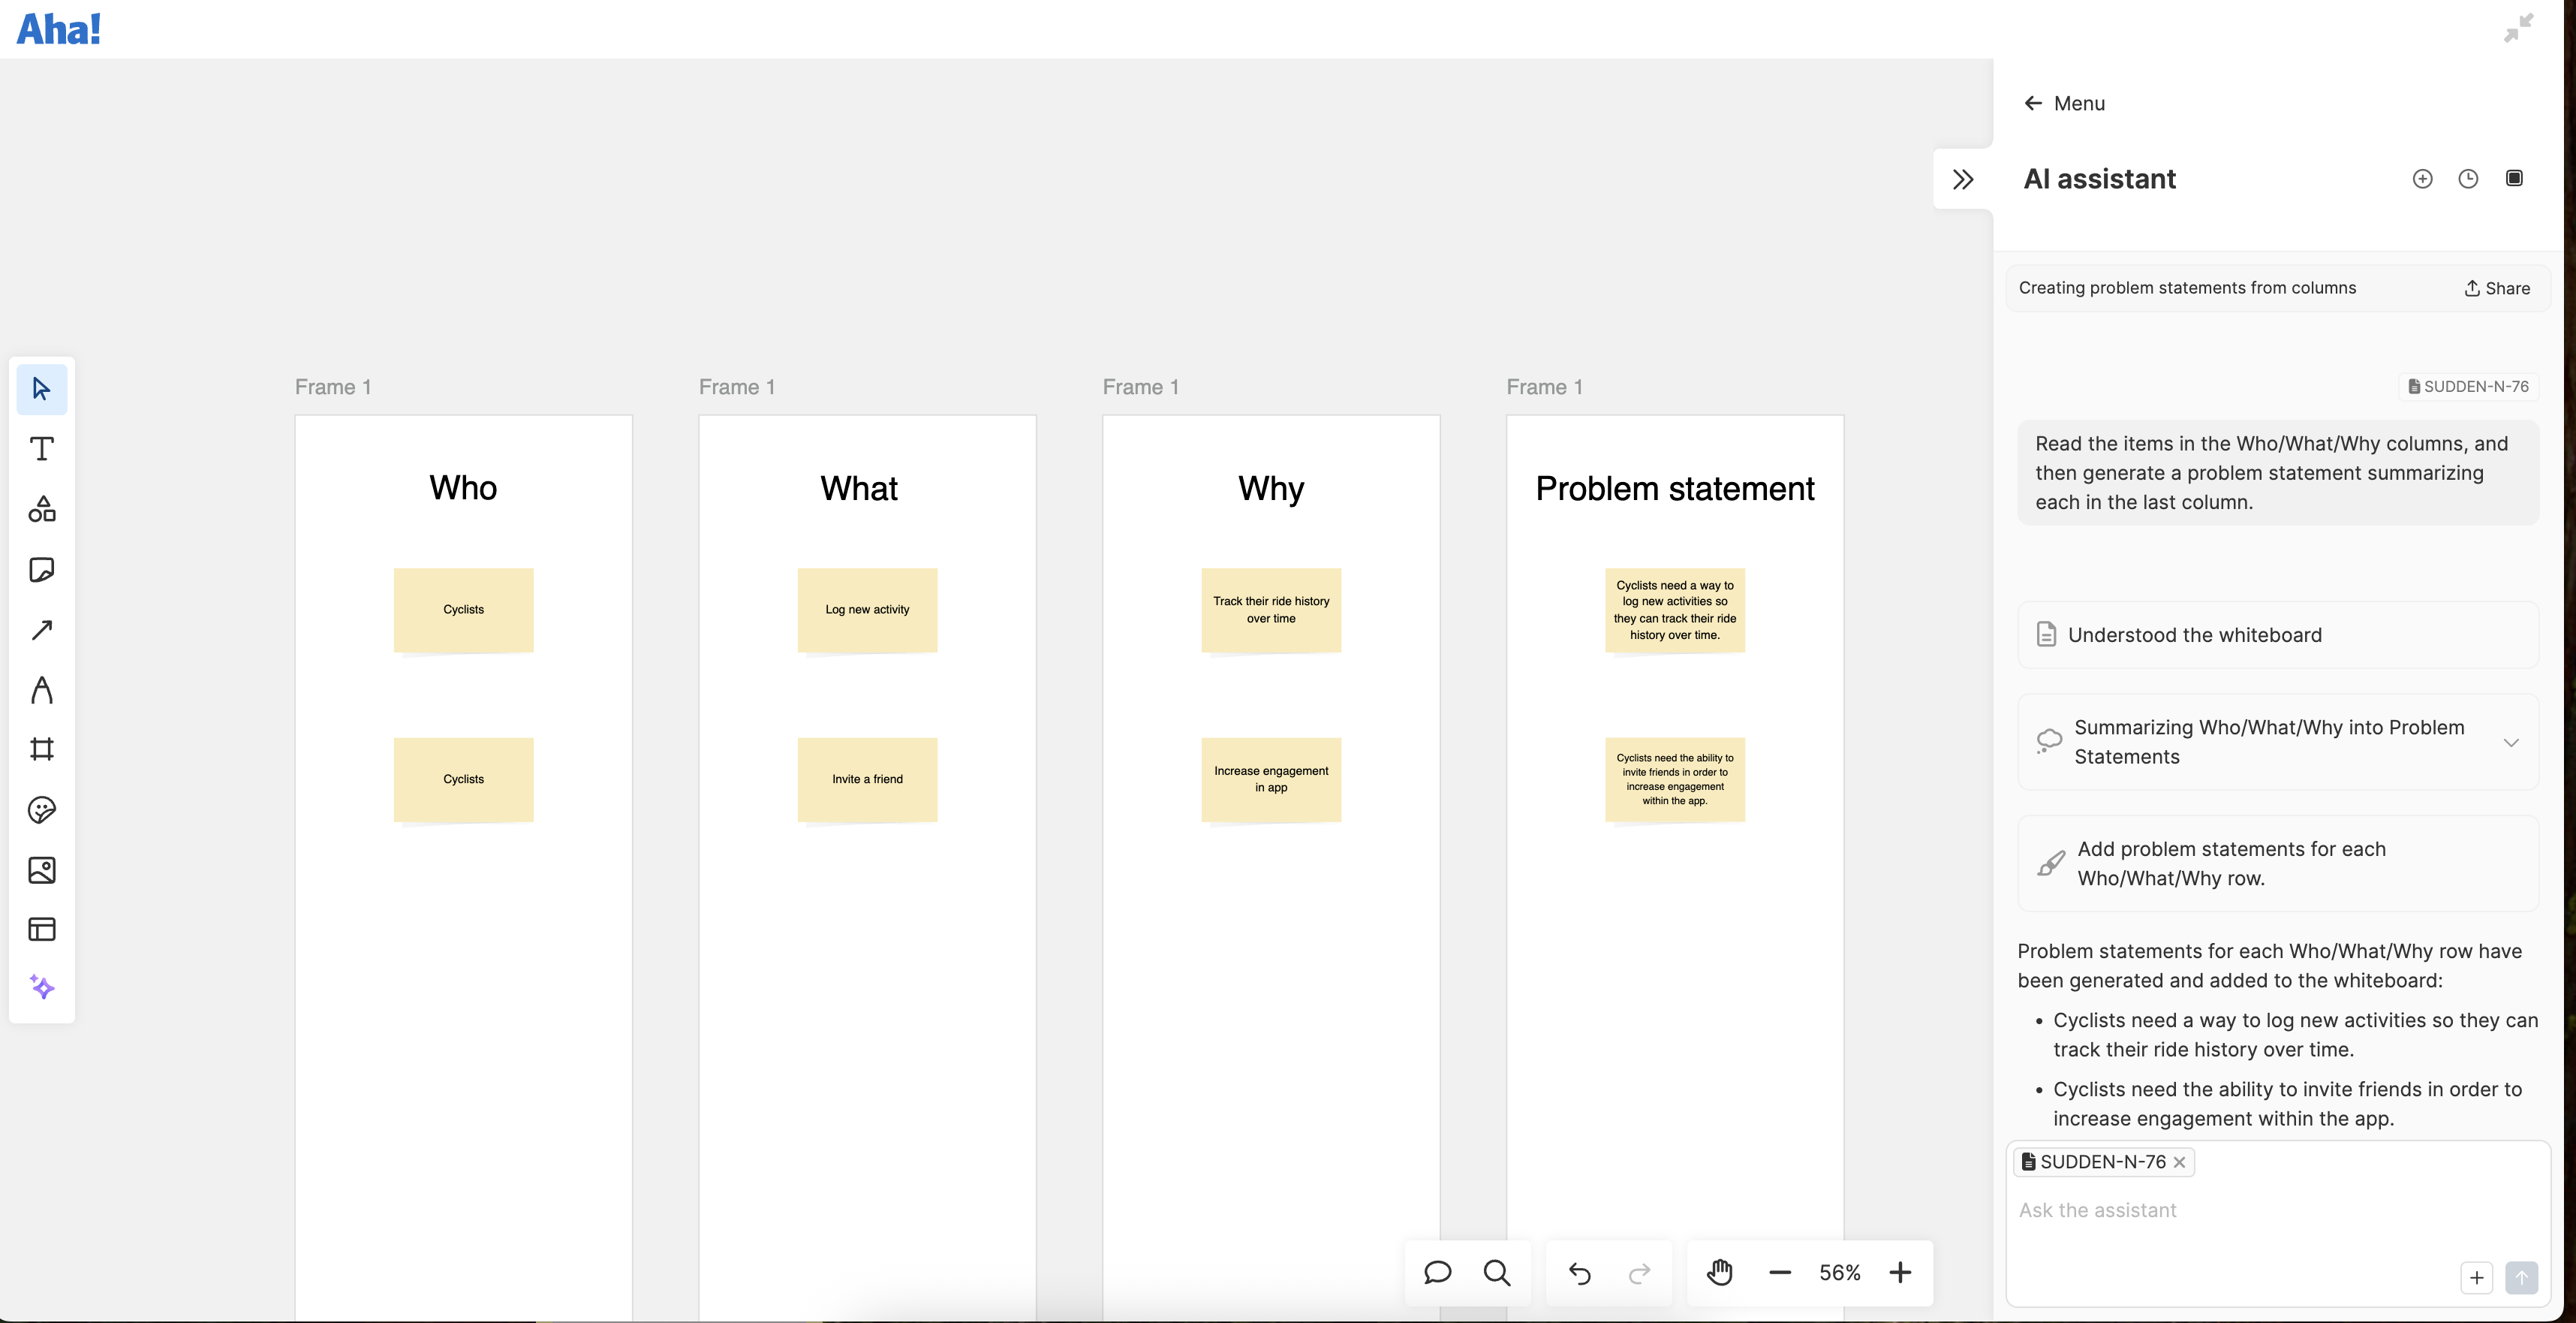Send message with up arrow button
The height and width of the screenshot is (1323, 2576).
point(2521,1277)
